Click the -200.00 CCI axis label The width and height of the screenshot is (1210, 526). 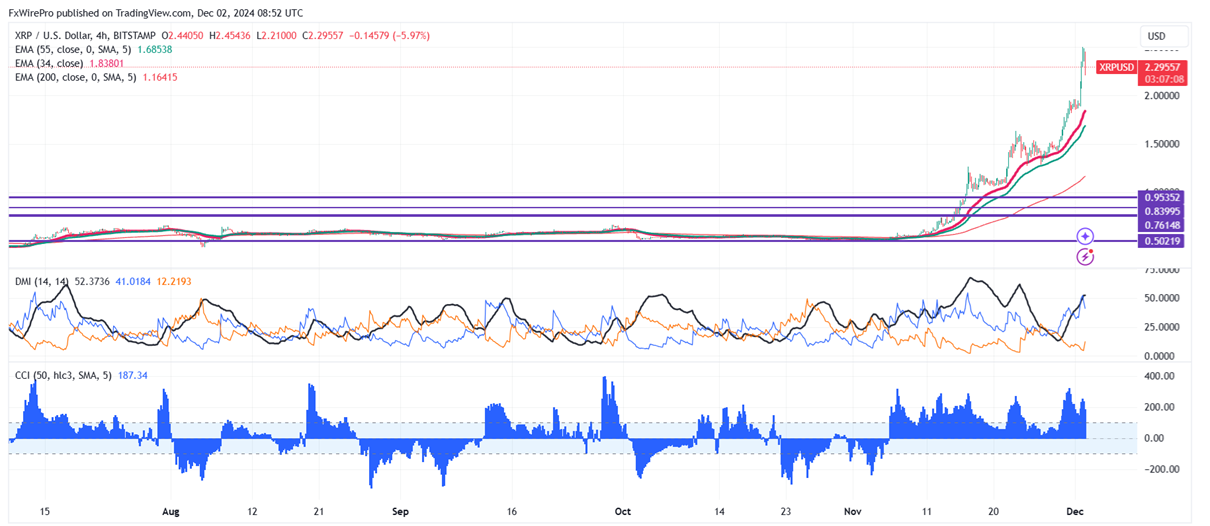click(x=1161, y=469)
